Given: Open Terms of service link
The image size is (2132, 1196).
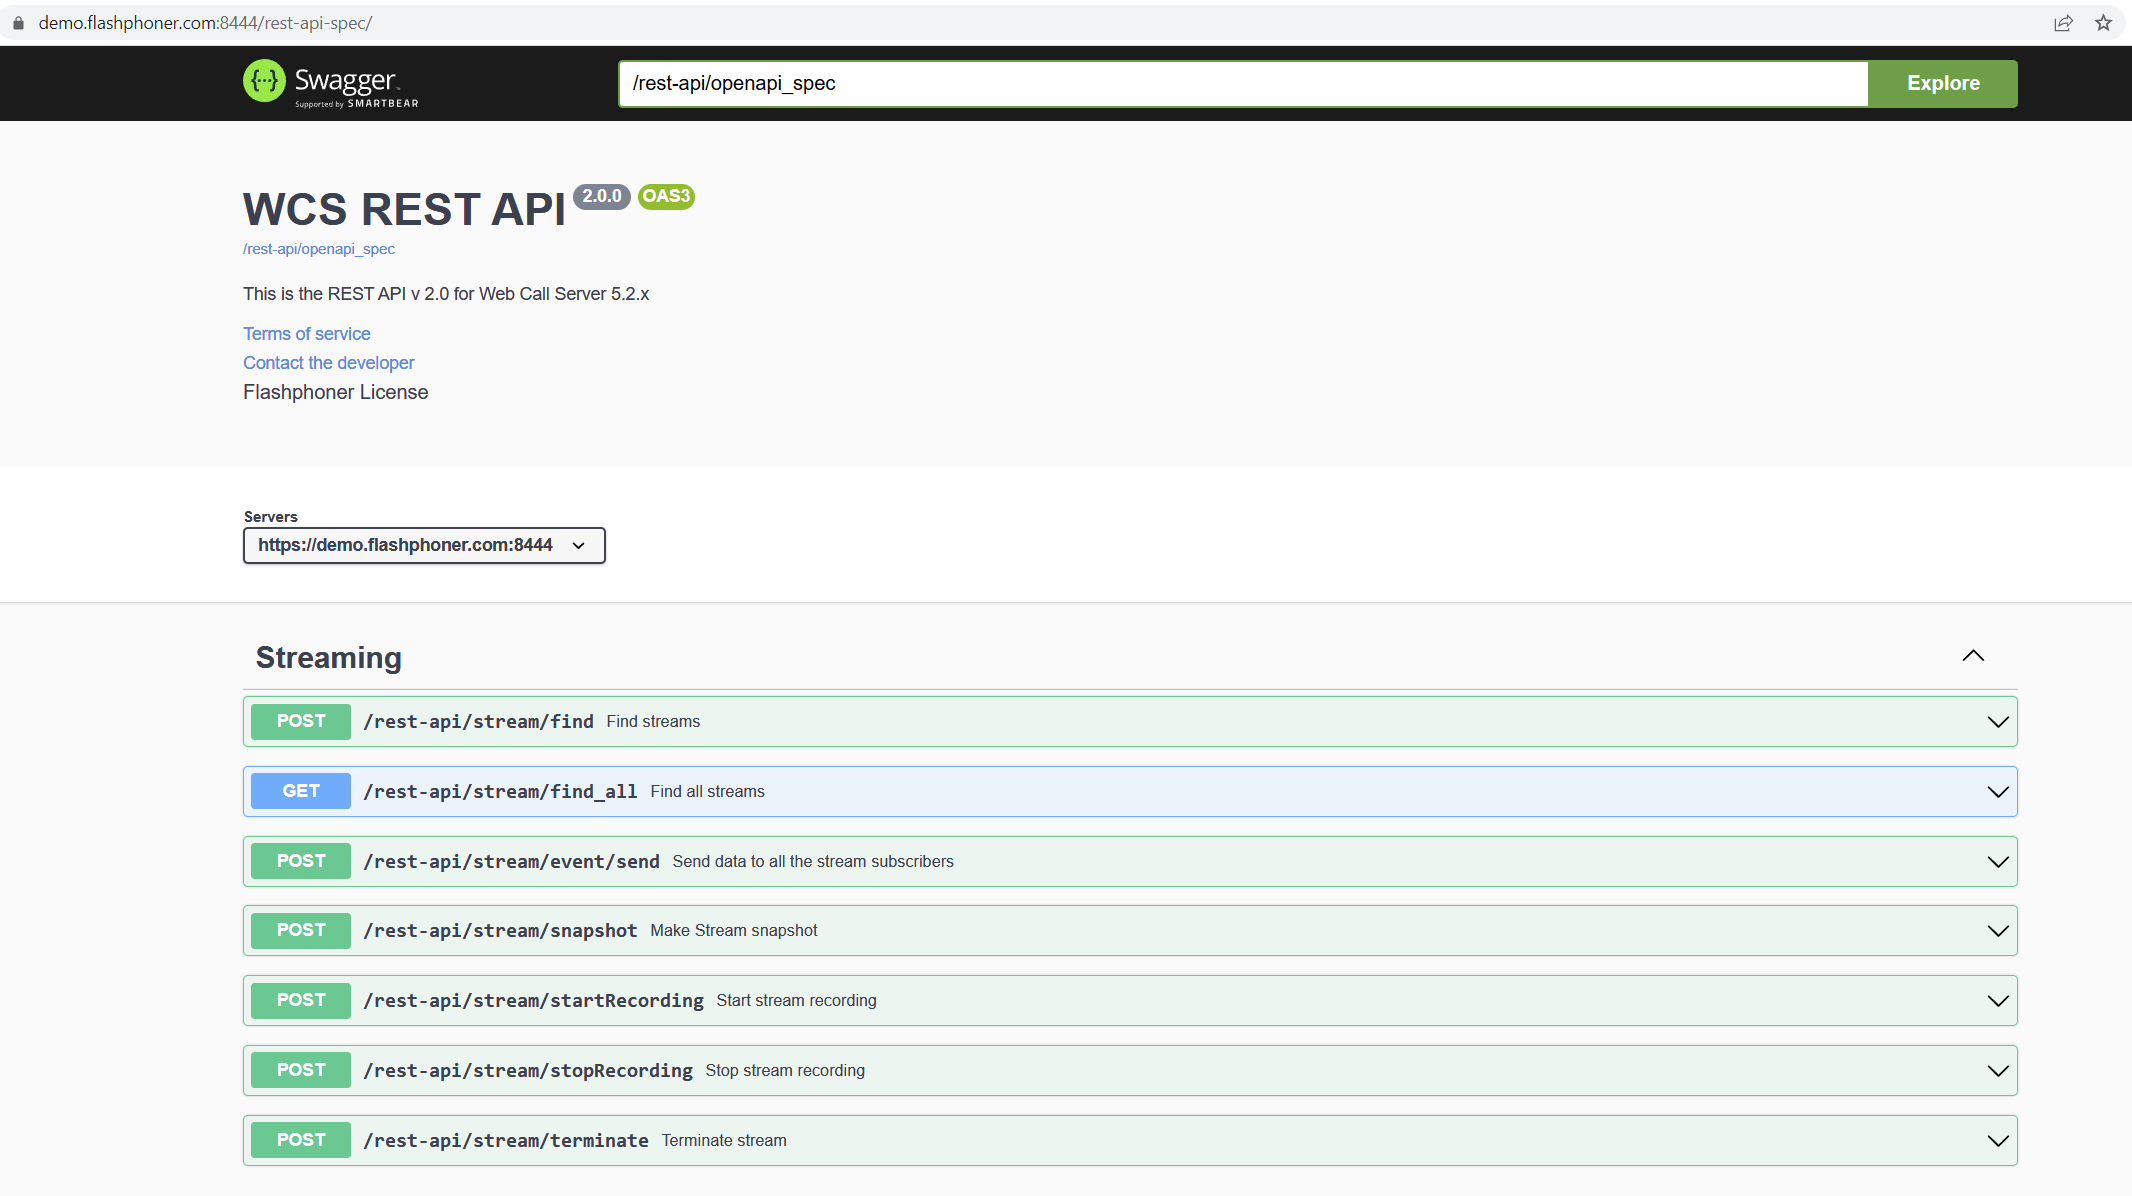Looking at the screenshot, I should coord(306,334).
